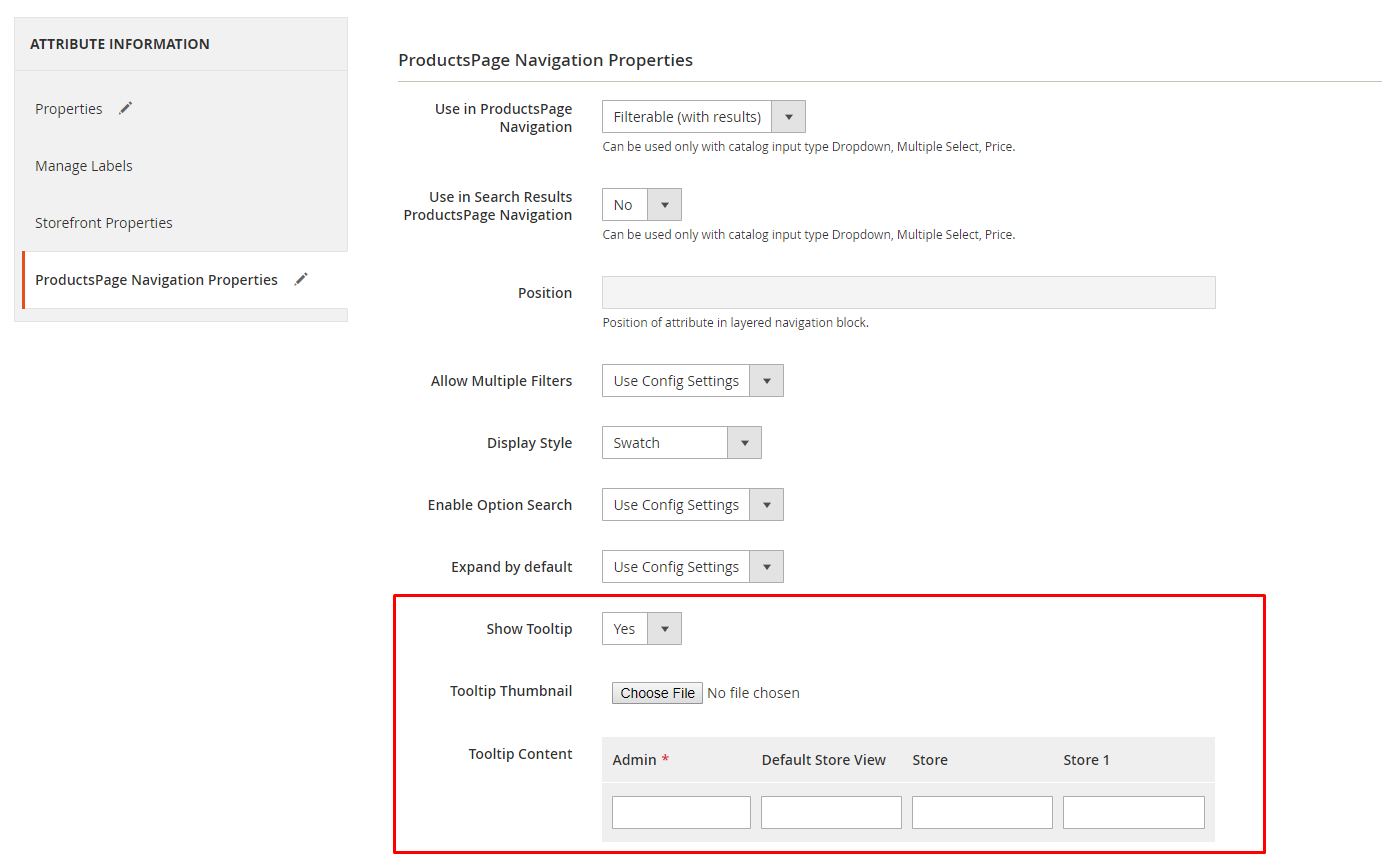
Task: Open the Manage Labels tab
Action: pos(84,166)
